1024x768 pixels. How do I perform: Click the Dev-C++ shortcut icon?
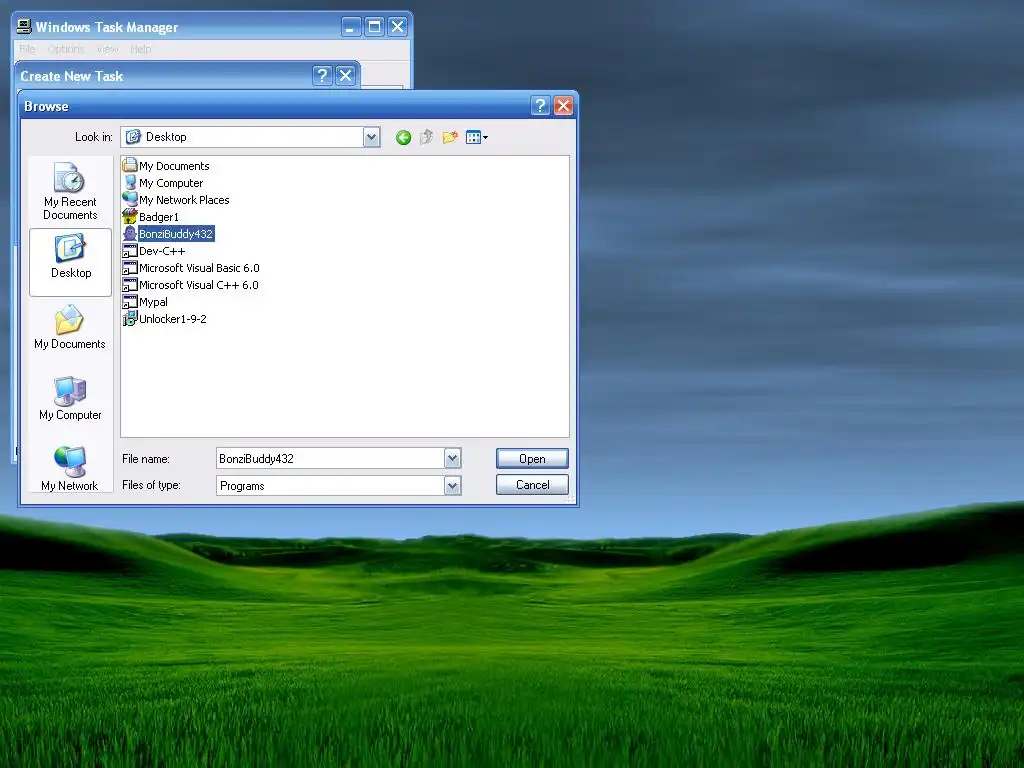[130, 250]
